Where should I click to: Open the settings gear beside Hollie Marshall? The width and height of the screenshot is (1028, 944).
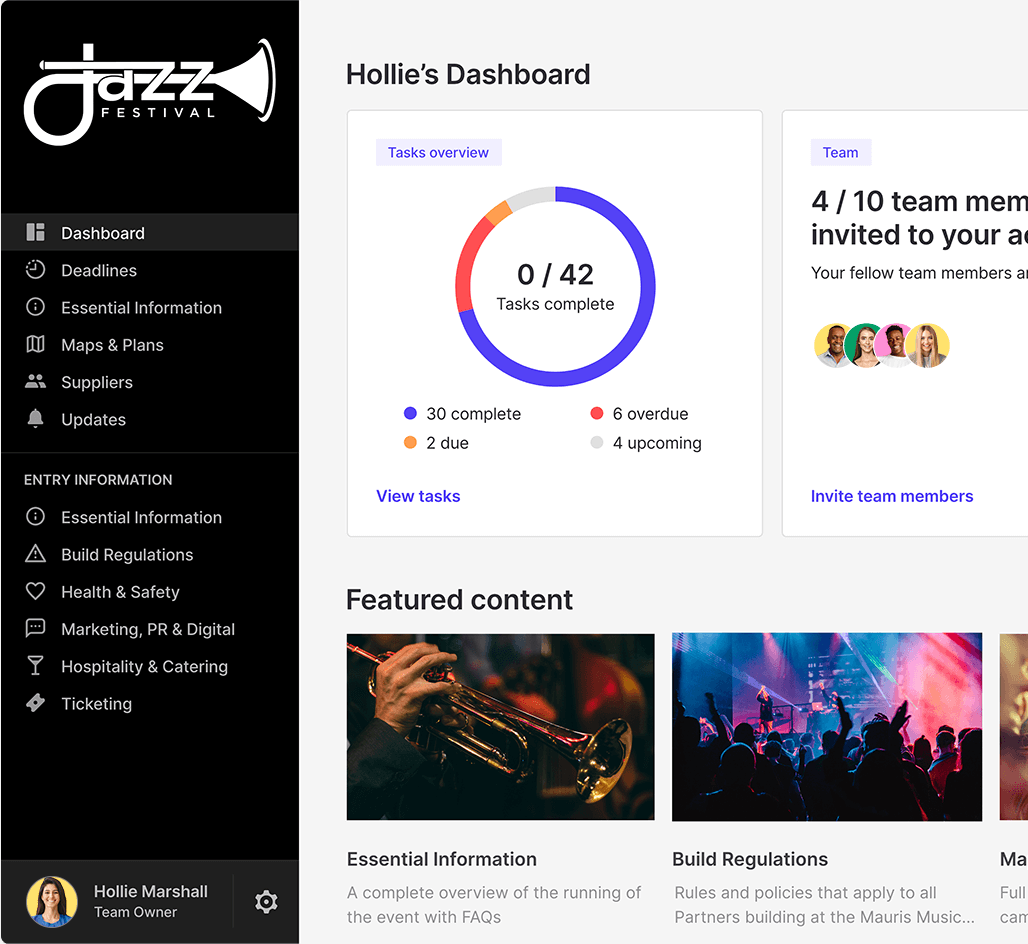tap(266, 901)
